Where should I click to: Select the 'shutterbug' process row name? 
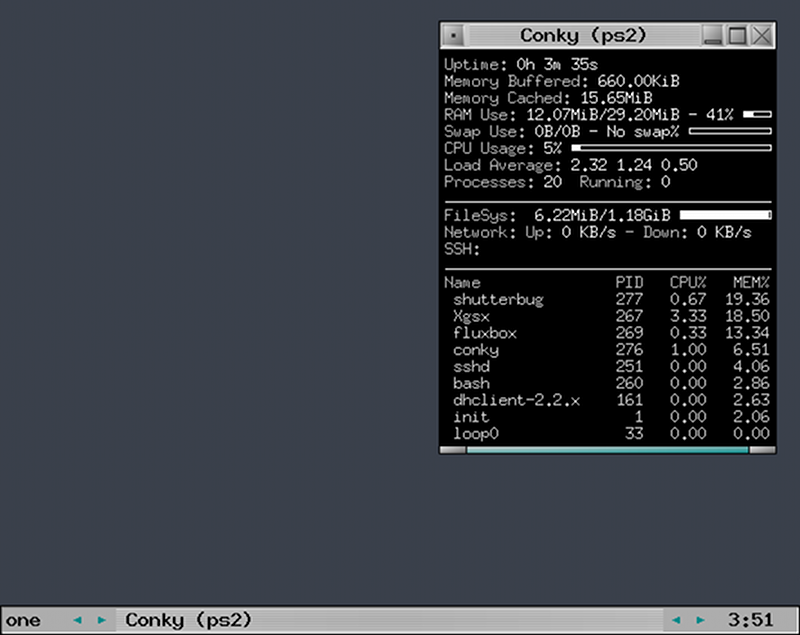[x=498, y=299]
